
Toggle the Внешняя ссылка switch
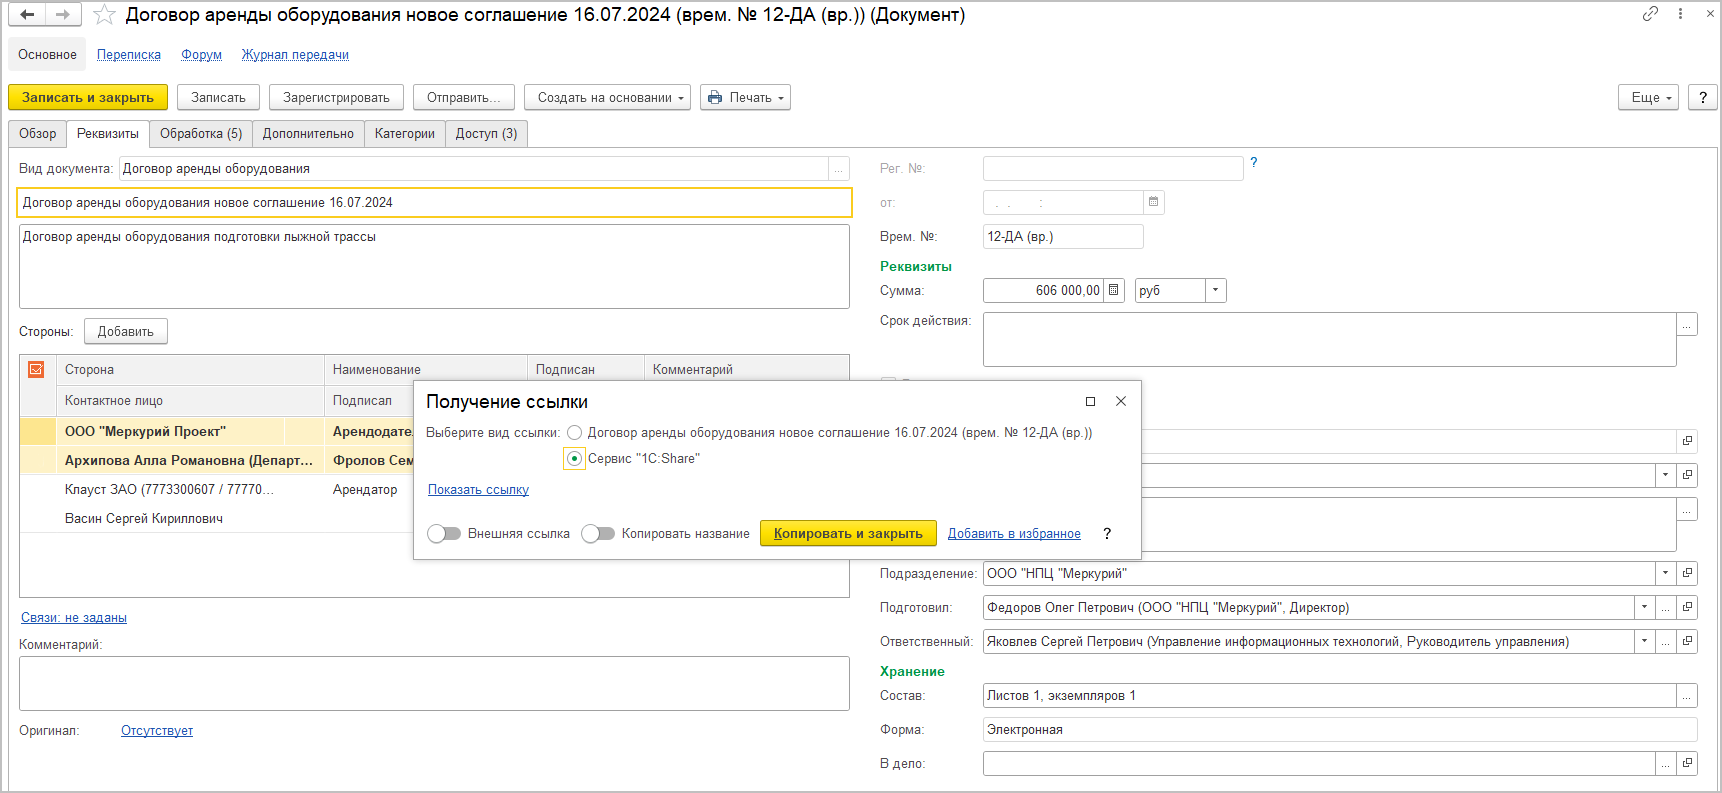click(443, 534)
